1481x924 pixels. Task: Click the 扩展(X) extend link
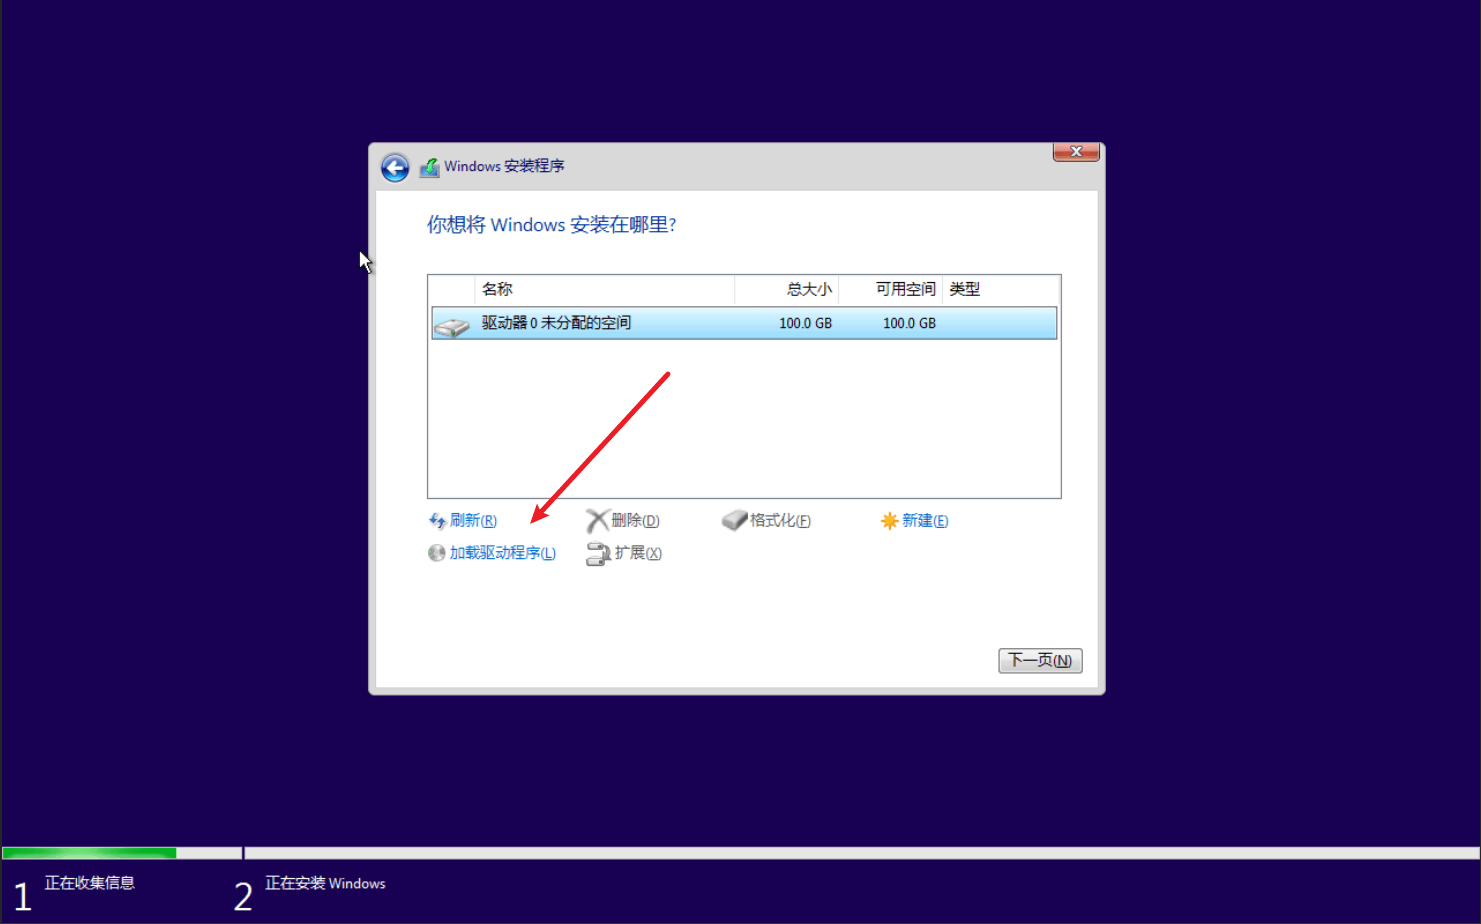[x=638, y=553]
